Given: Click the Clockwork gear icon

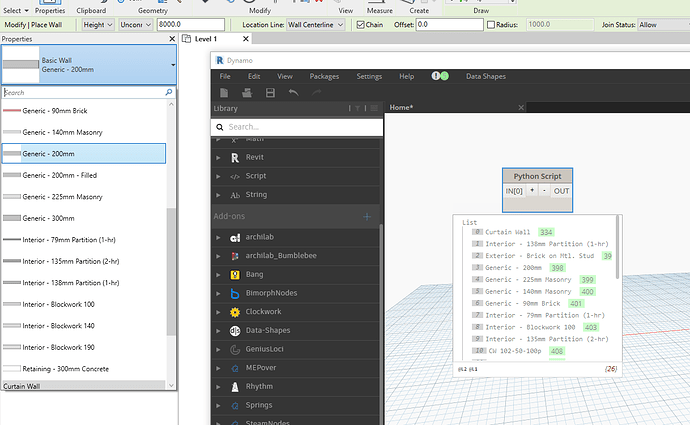Looking at the screenshot, I should tap(235, 312).
